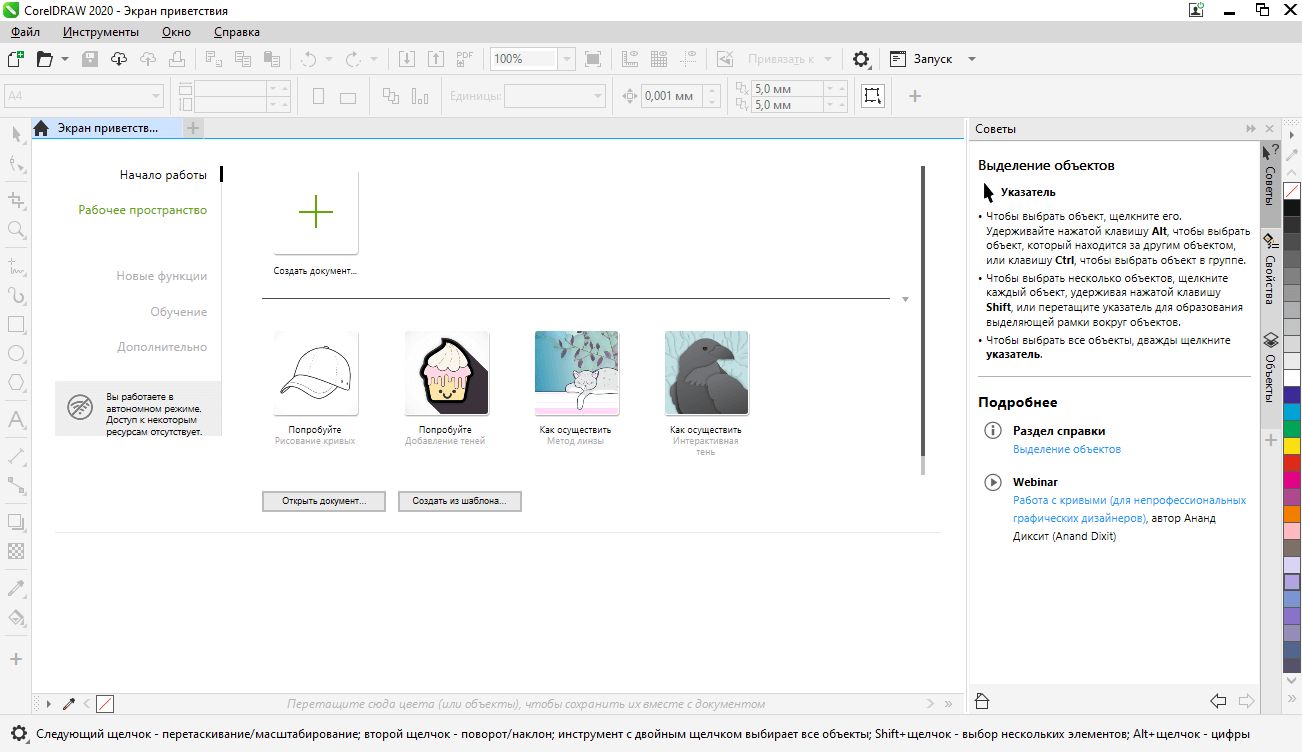The height and width of the screenshot is (752, 1302).
Task: Select the Freehand drawing tool
Action: [16, 266]
